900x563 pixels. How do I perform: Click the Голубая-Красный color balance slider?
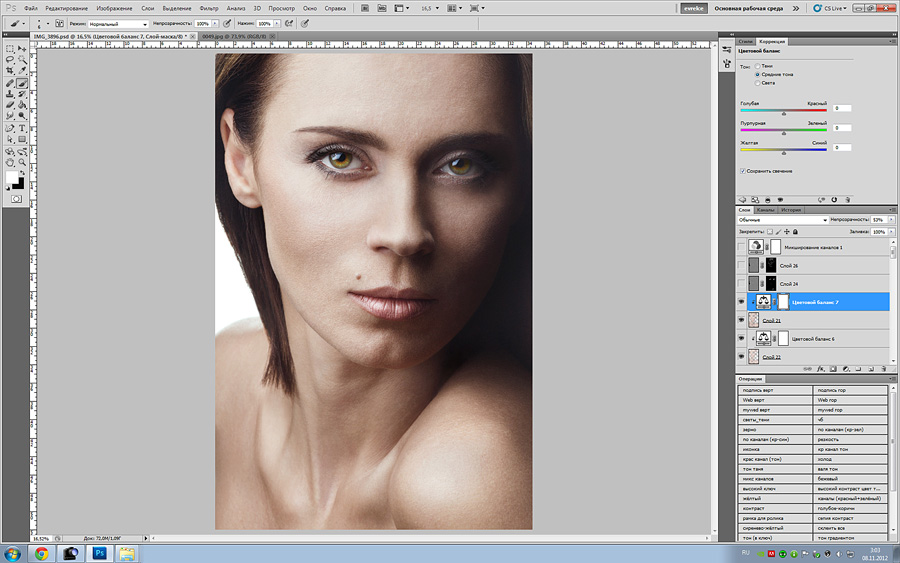point(783,111)
